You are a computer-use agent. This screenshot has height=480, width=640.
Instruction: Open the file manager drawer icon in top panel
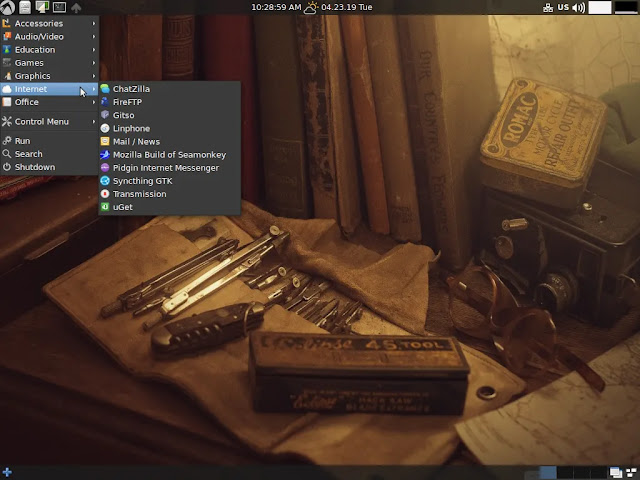click(x=25, y=7)
